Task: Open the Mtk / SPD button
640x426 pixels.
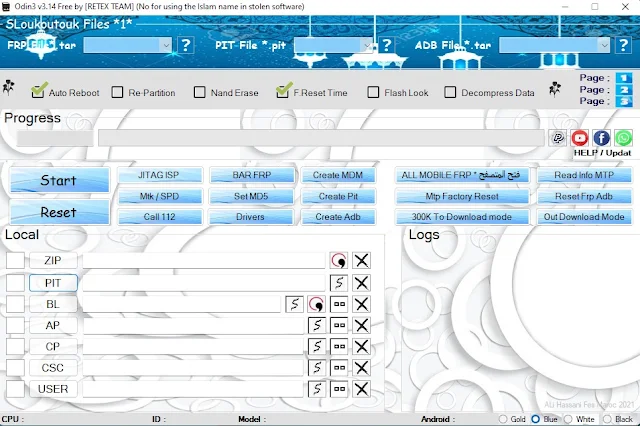Action: click(160, 196)
